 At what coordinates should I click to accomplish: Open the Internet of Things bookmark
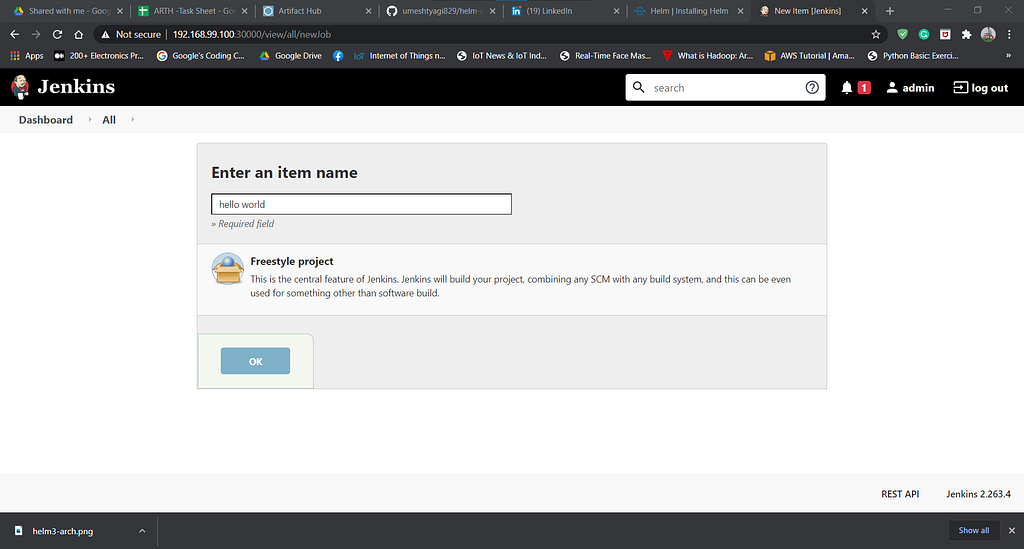click(x=400, y=56)
